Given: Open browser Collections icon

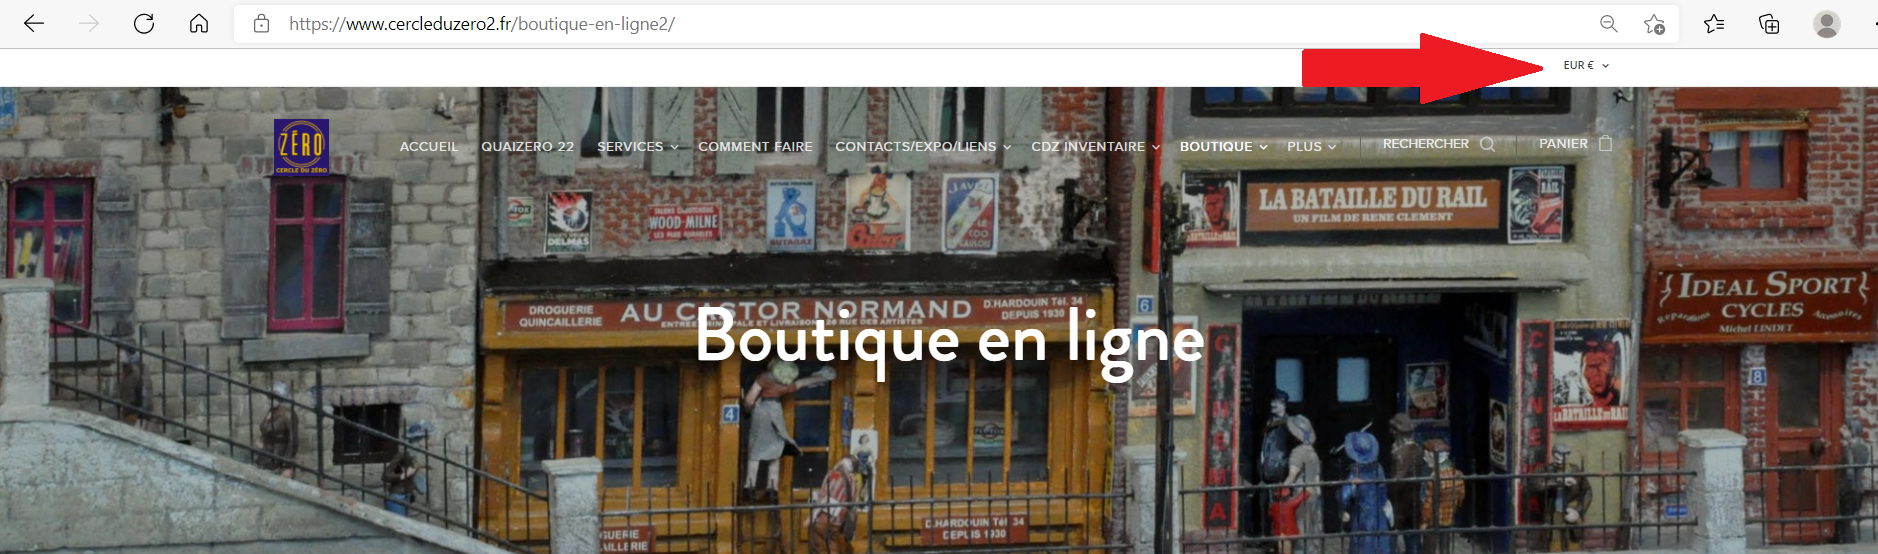Looking at the screenshot, I should [x=1769, y=24].
